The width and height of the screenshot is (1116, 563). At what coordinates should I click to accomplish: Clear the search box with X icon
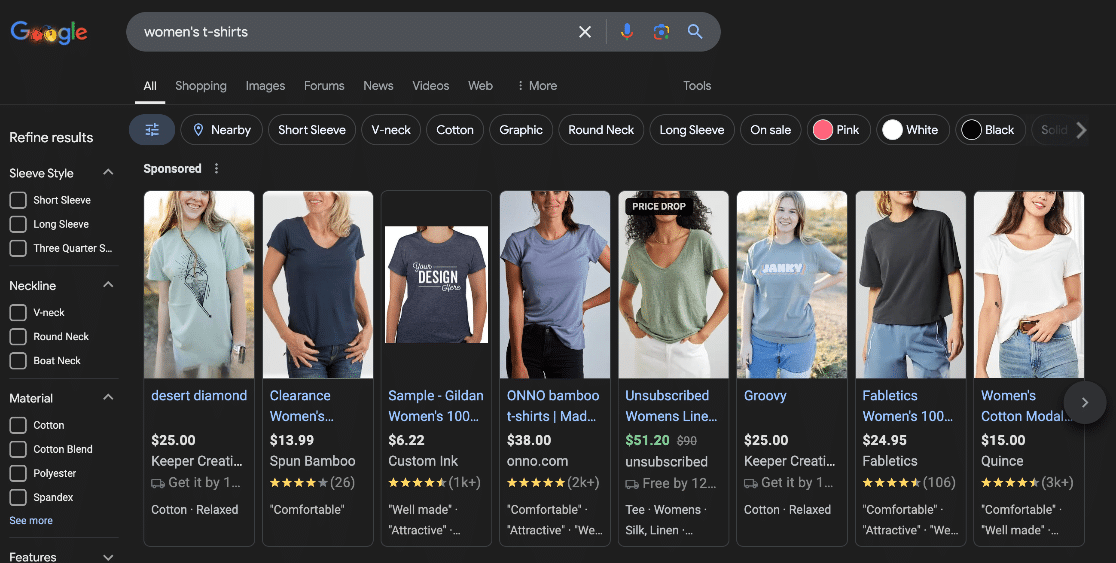coord(585,32)
